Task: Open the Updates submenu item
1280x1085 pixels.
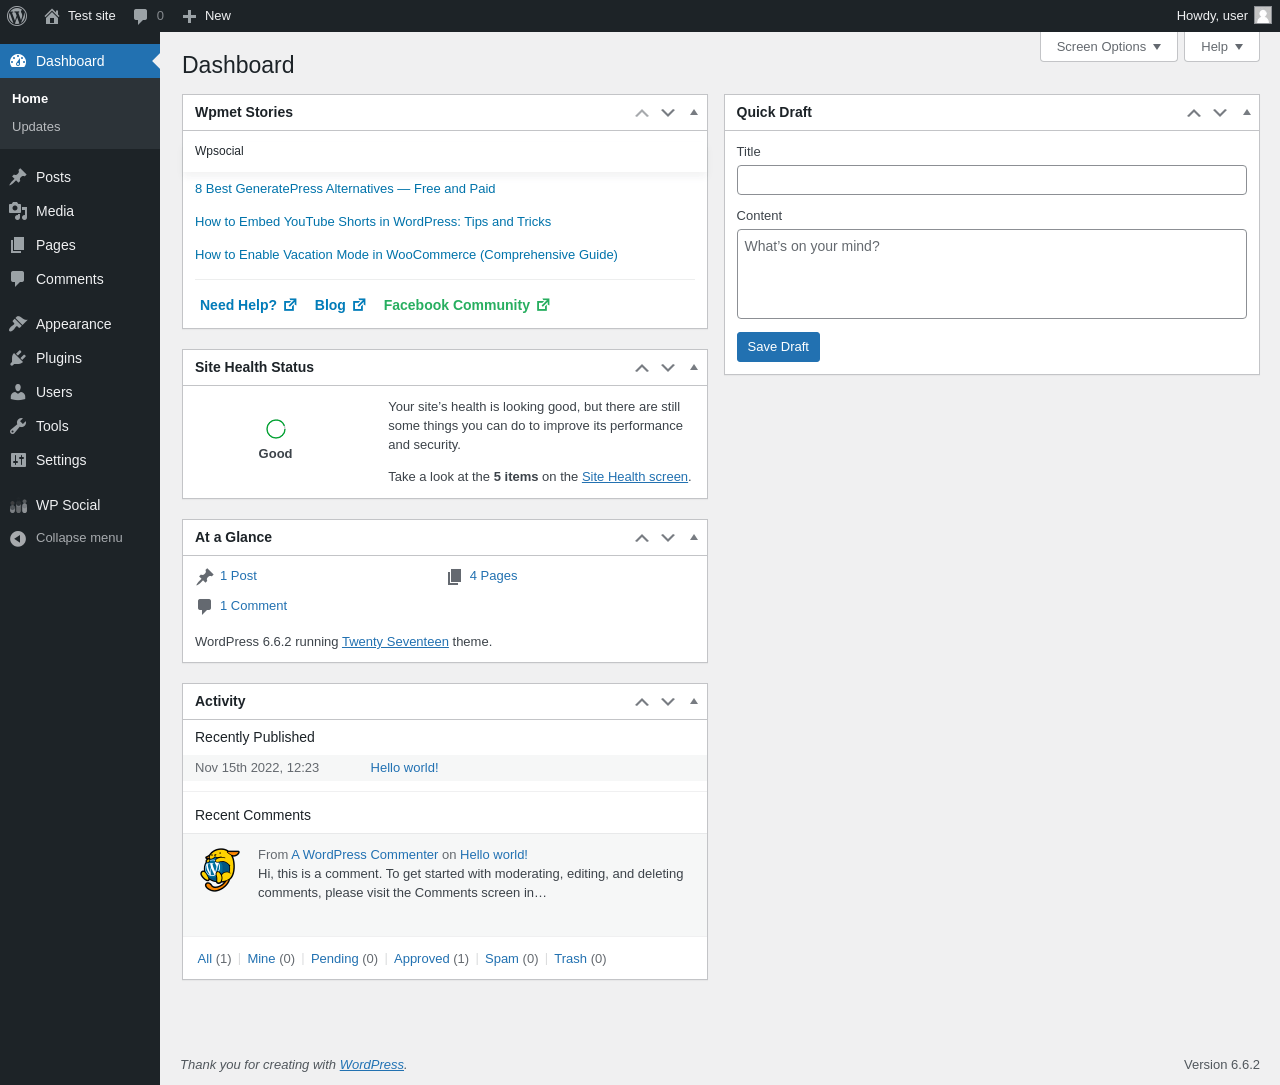Action: (x=36, y=127)
